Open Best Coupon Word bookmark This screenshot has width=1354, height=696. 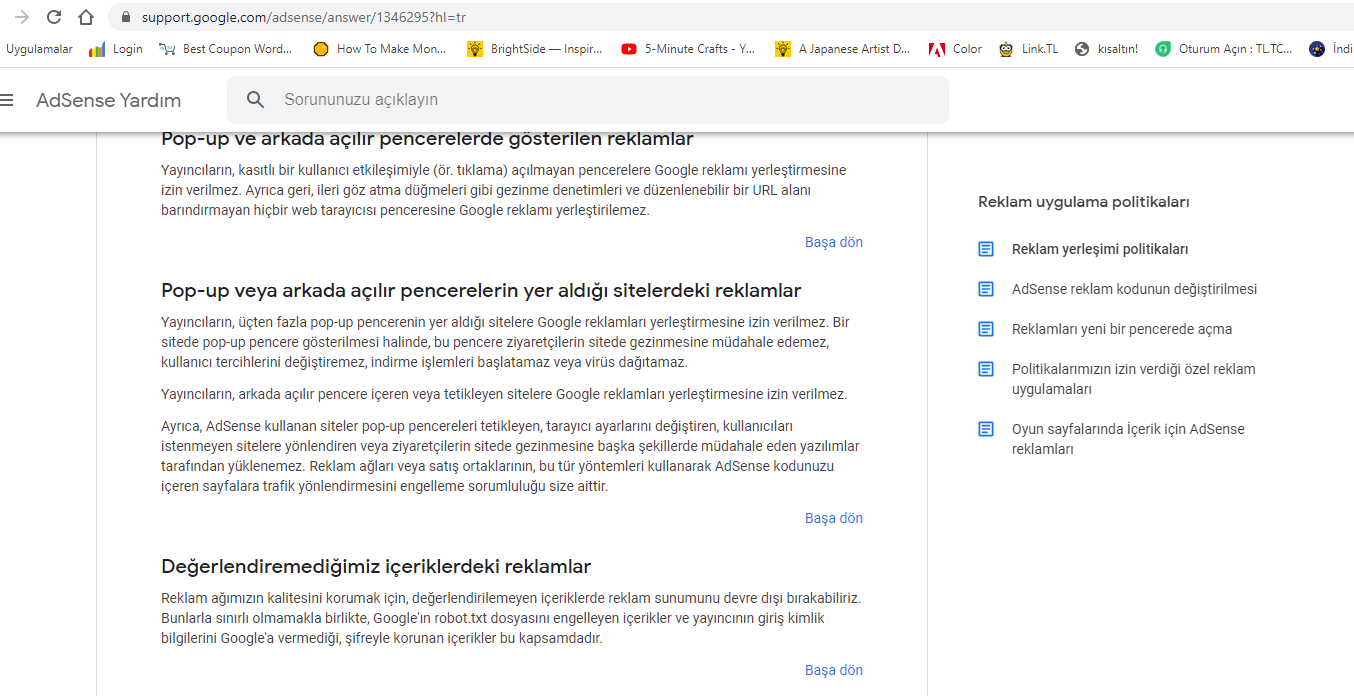pyautogui.click(x=226, y=49)
